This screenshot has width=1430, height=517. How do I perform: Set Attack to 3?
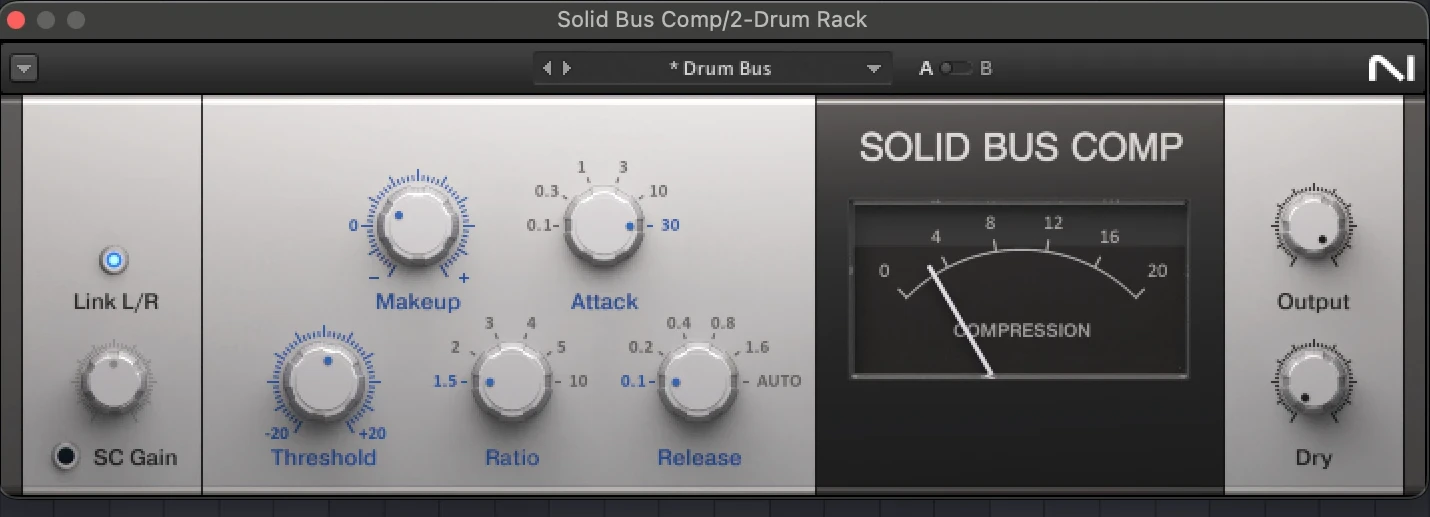tap(623, 166)
